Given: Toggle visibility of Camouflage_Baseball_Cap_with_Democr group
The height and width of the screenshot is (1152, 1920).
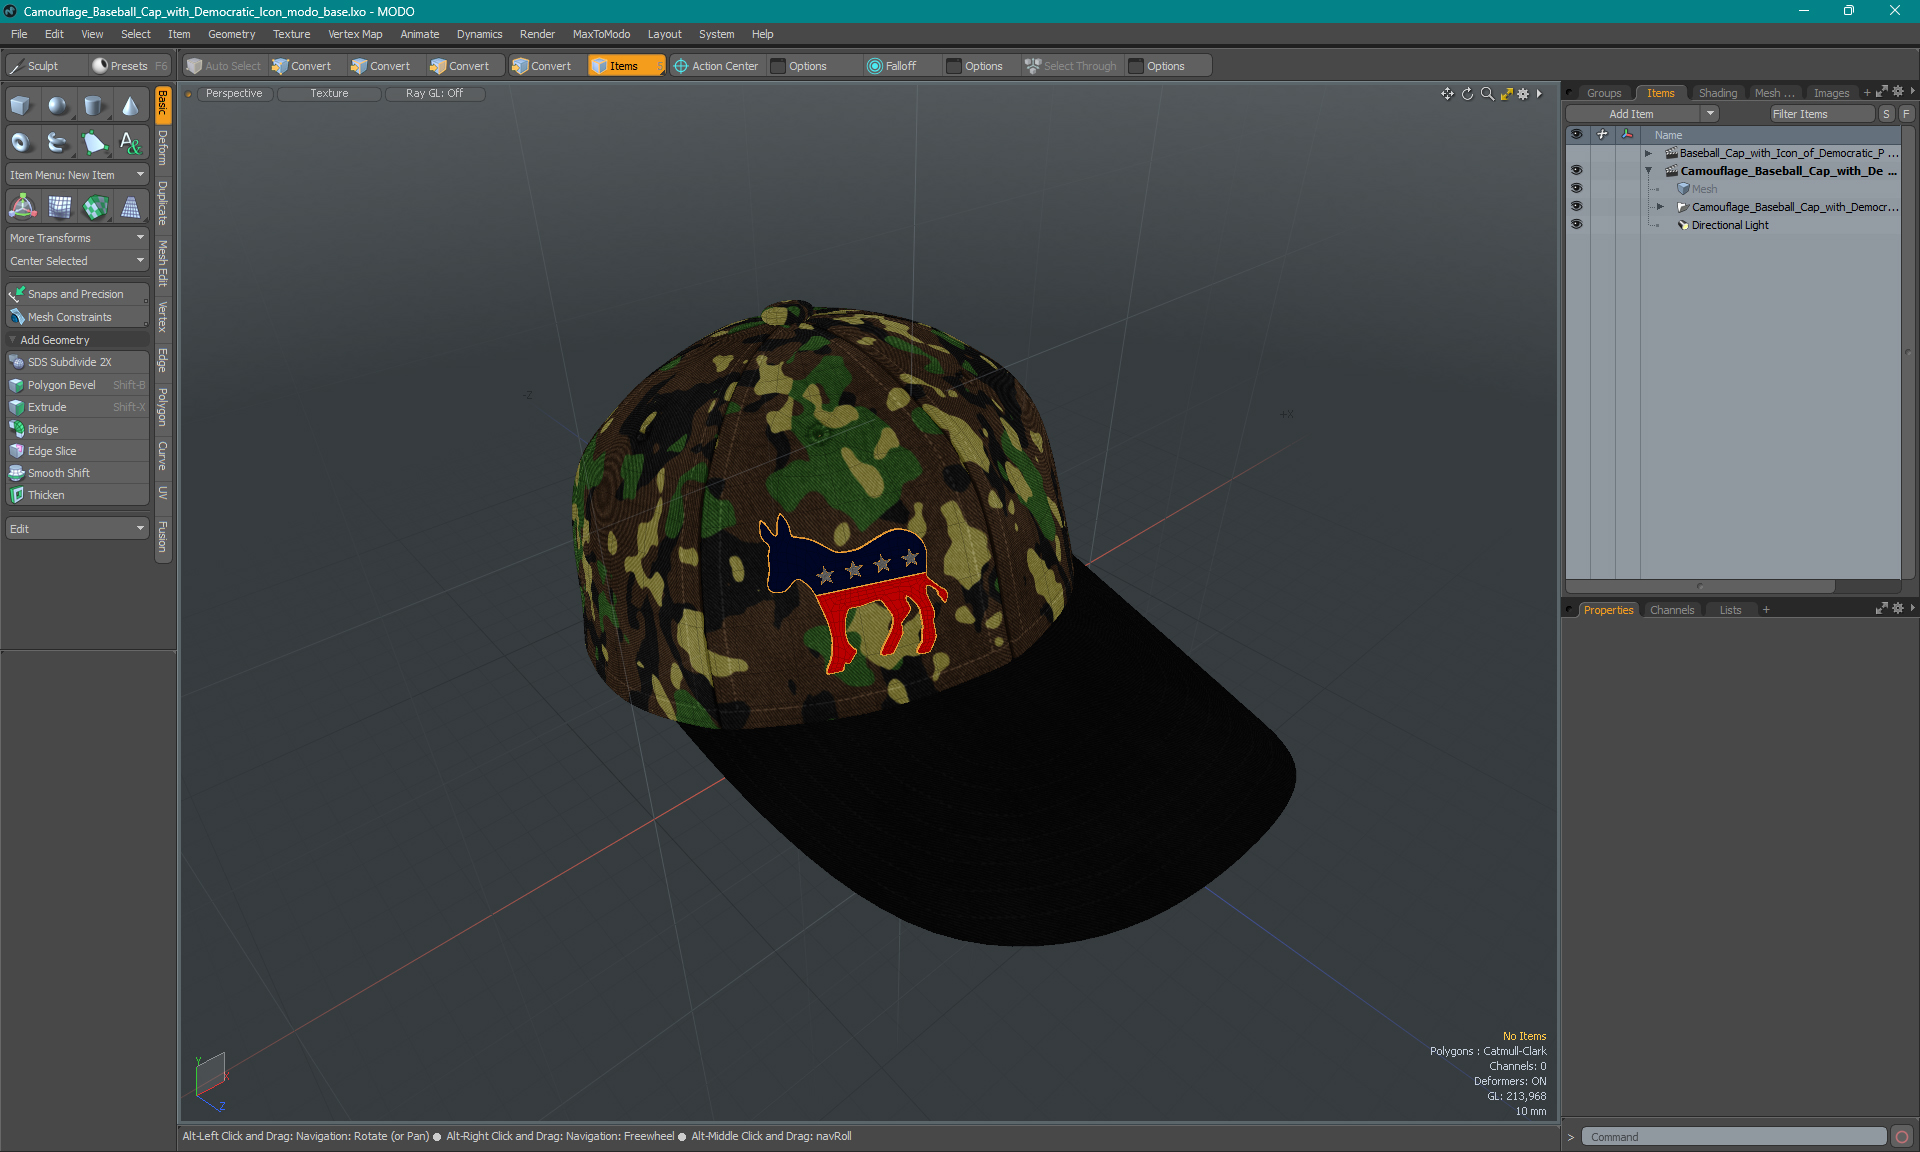Looking at the screenshot, I should pyautogui.click(x=1576, y=207).
